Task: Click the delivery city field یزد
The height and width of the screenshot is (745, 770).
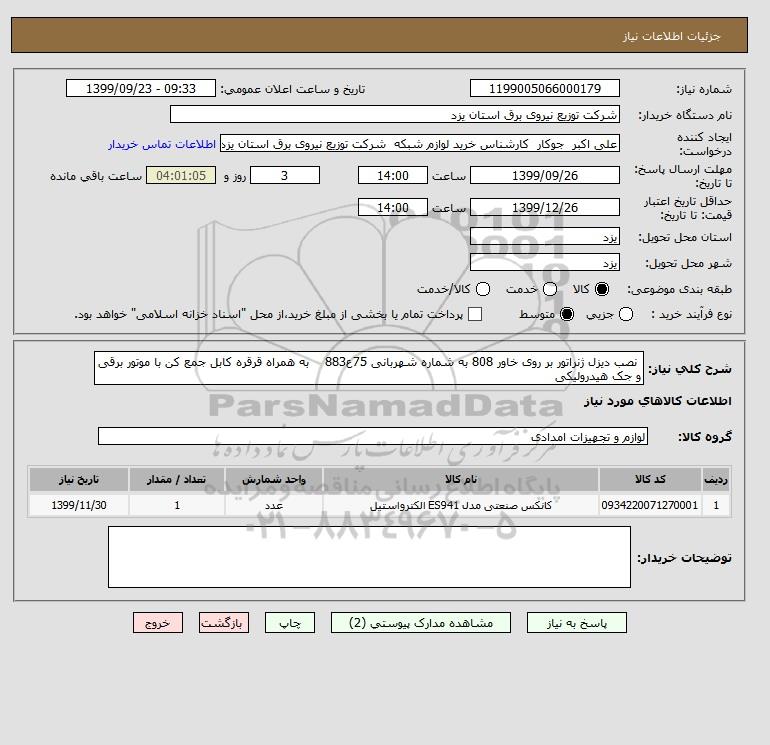Action: (545, 262)
